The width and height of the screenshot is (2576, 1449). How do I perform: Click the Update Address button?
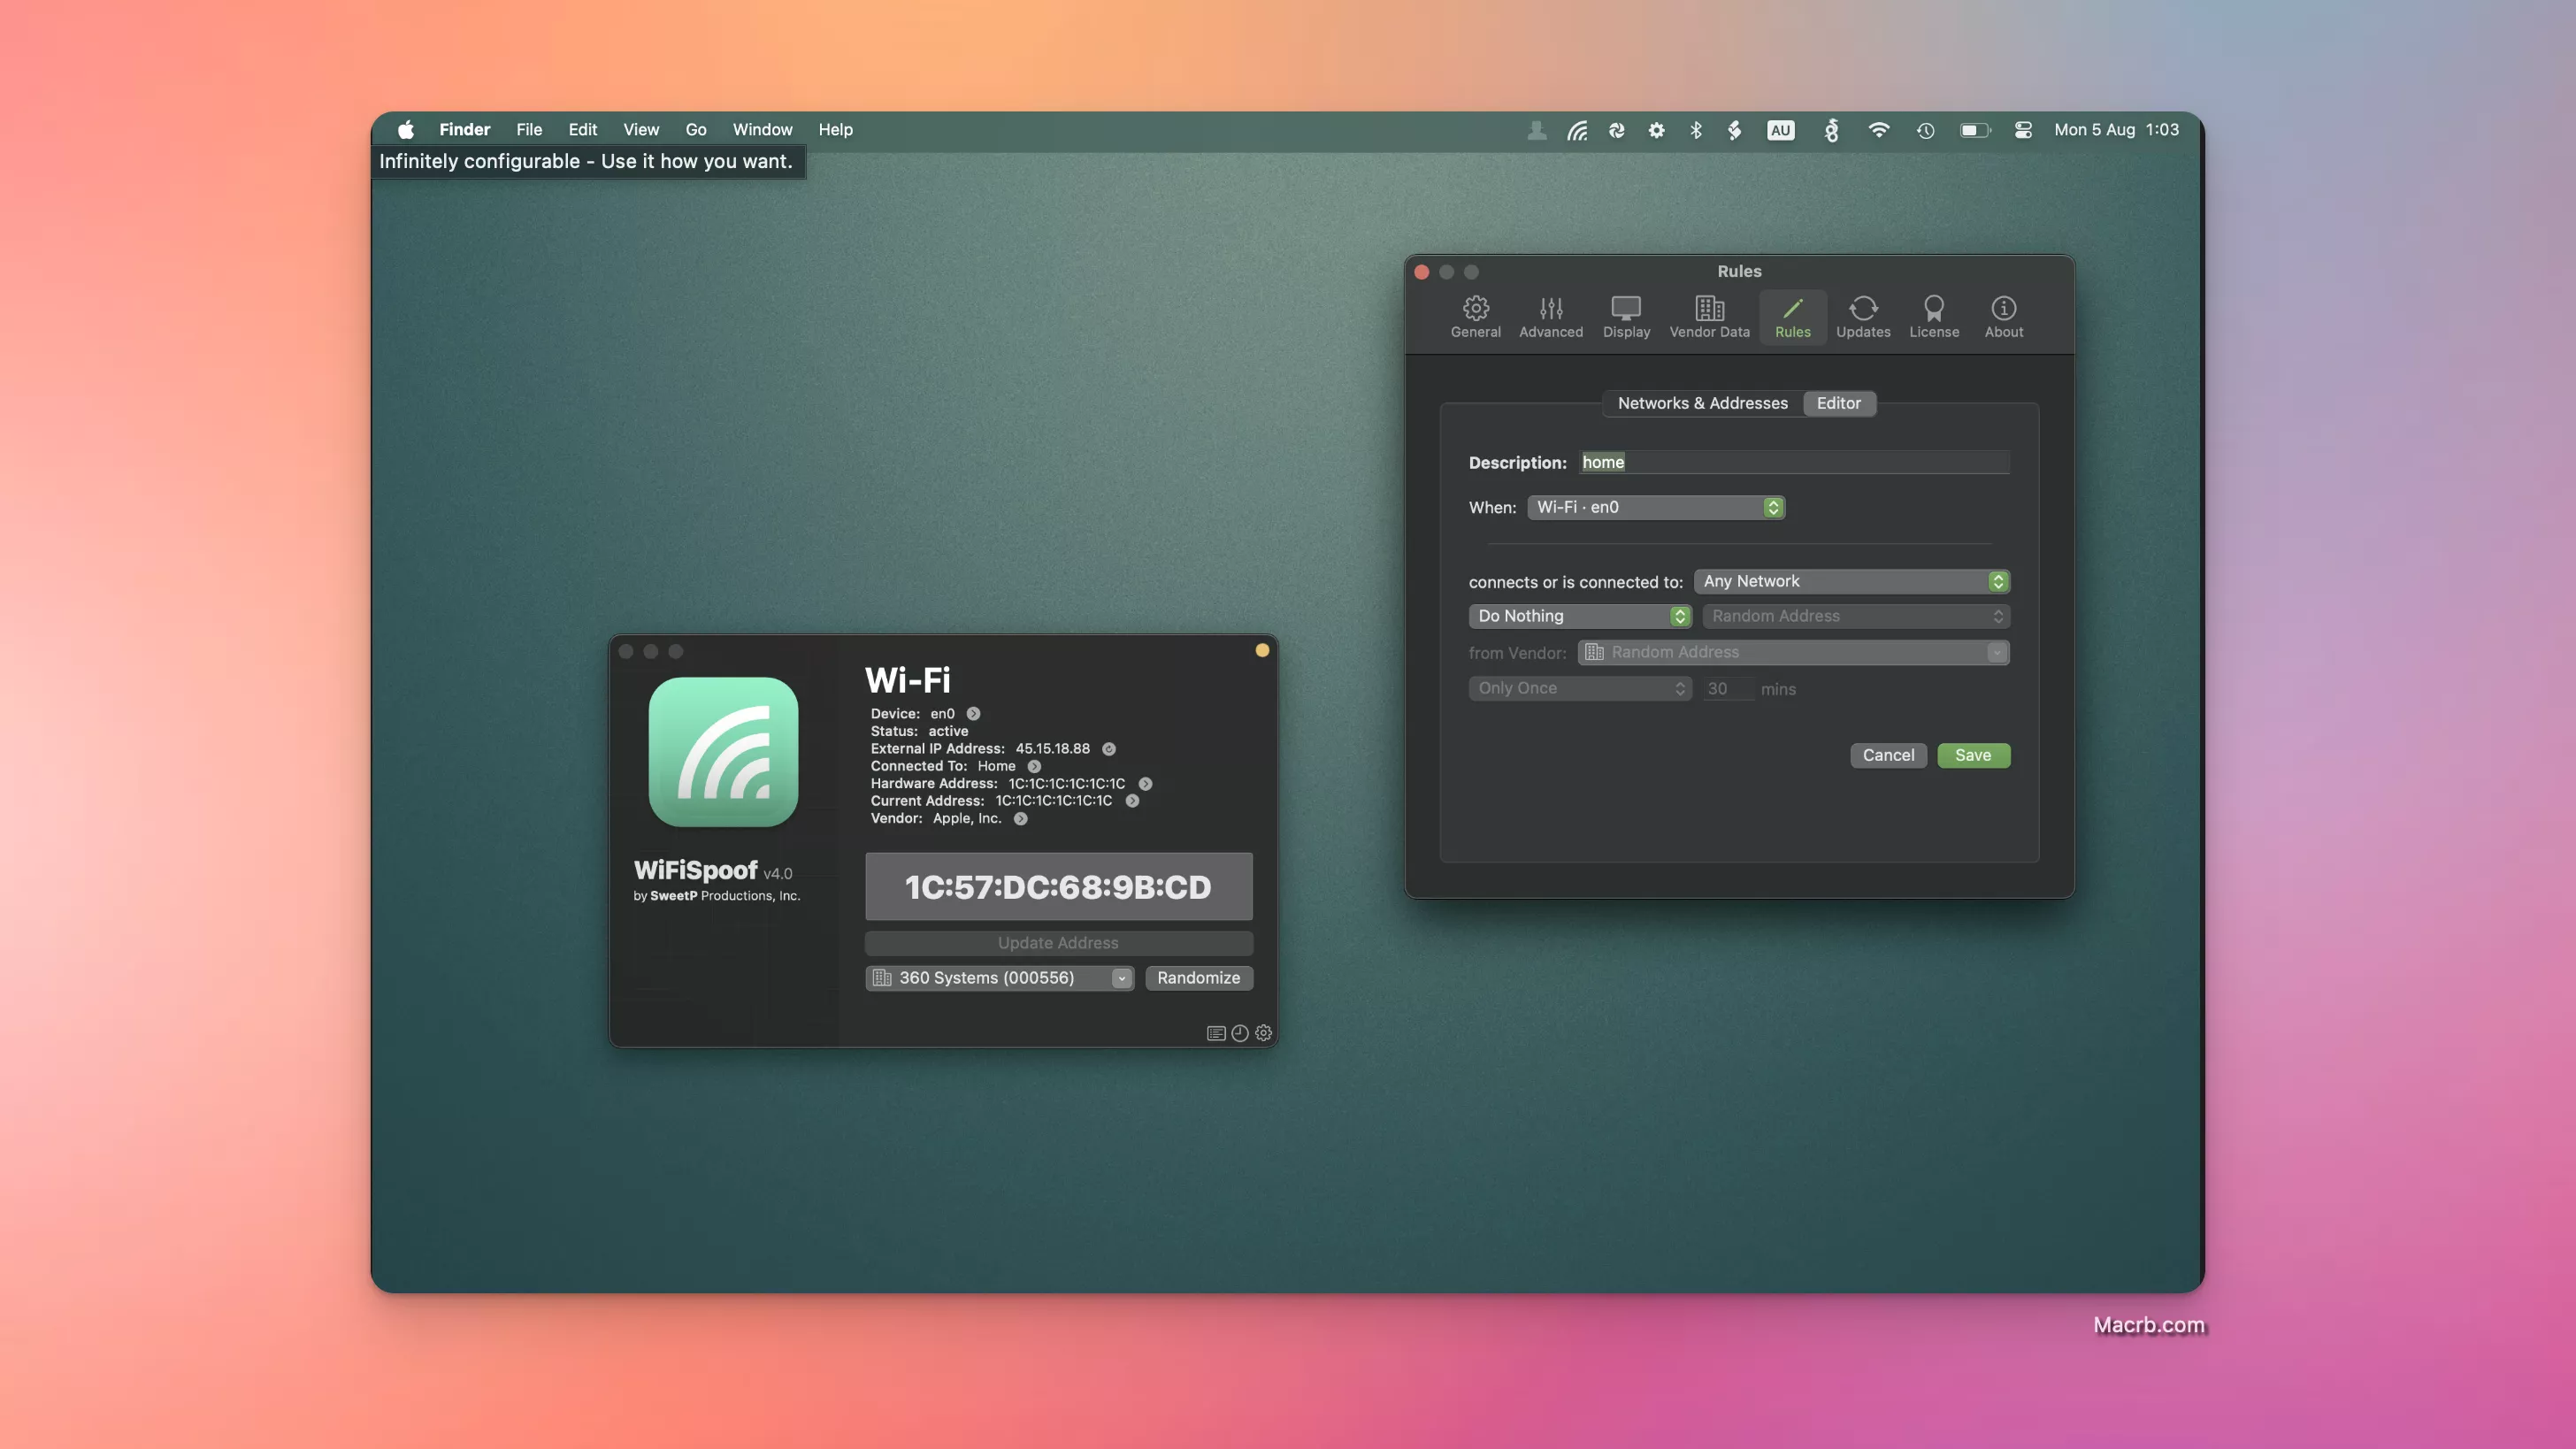[x=1058, y=943]
